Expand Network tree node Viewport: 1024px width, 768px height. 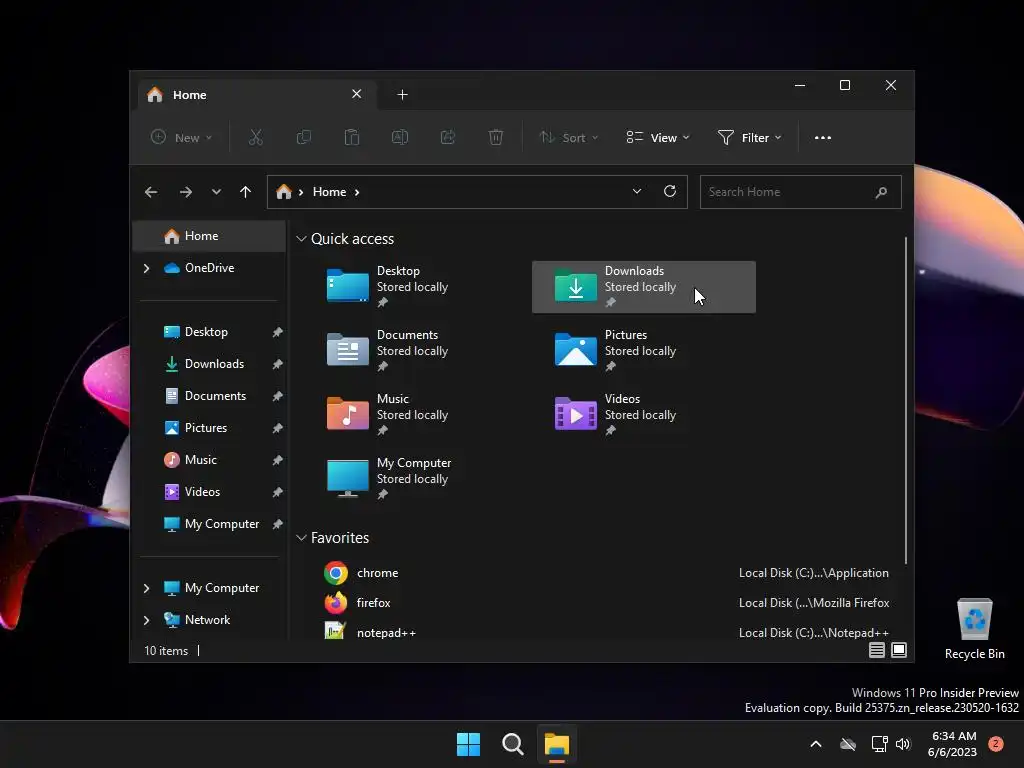coord(146,620)
